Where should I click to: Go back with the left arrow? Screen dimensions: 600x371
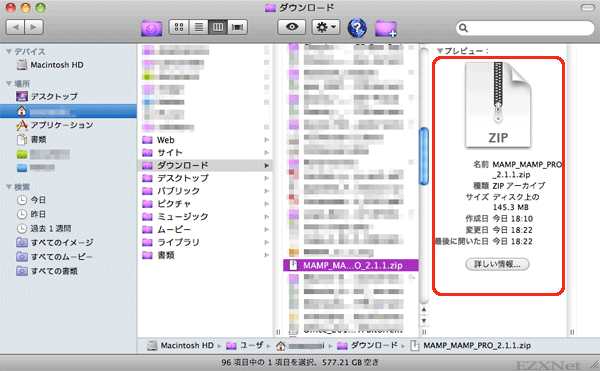(15, 27)
